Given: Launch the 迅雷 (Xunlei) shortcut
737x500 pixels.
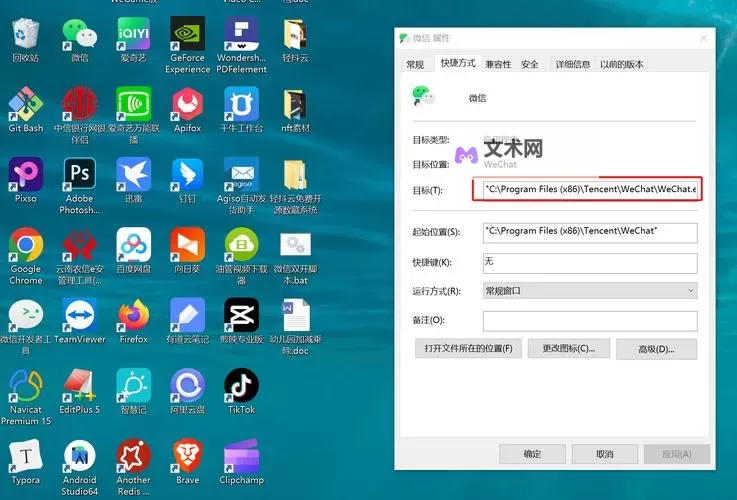Looking at the screenshot, I should (133, 174).
